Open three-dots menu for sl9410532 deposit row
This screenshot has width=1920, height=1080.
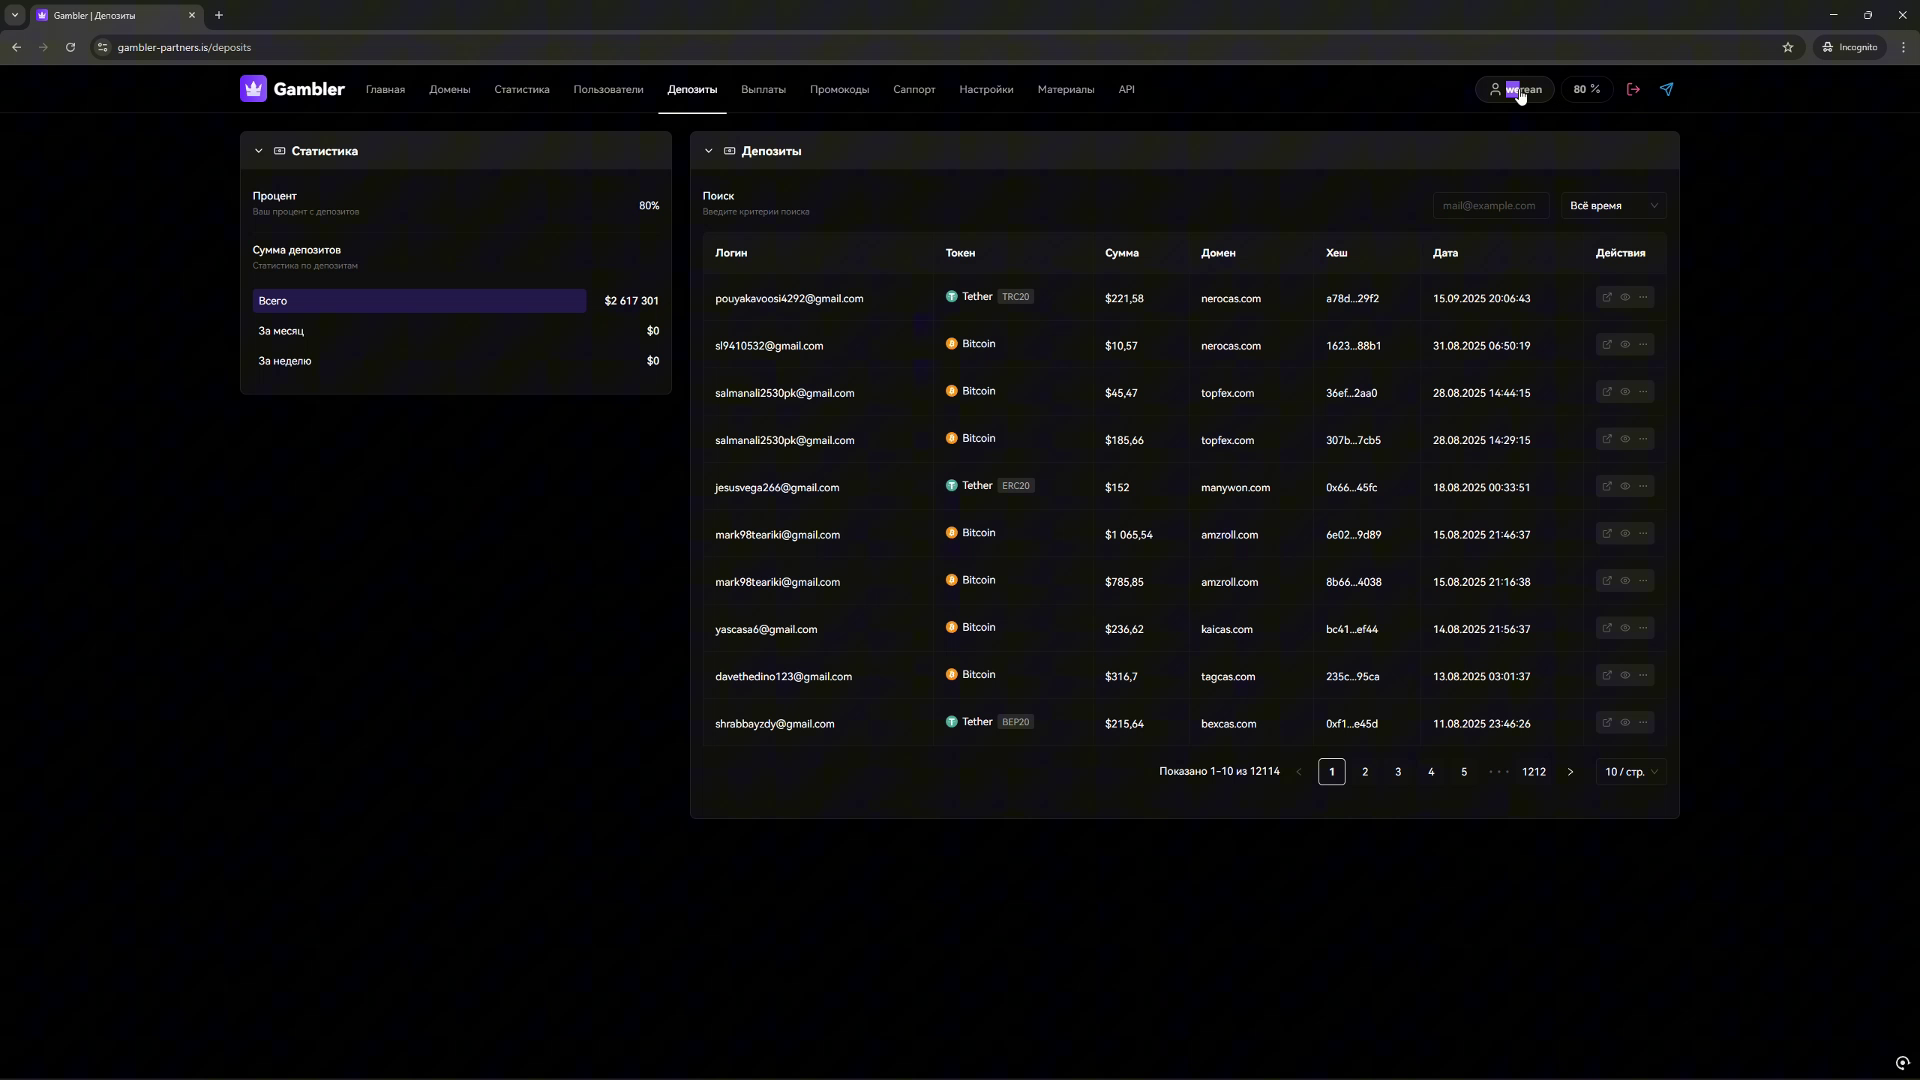1643,344
